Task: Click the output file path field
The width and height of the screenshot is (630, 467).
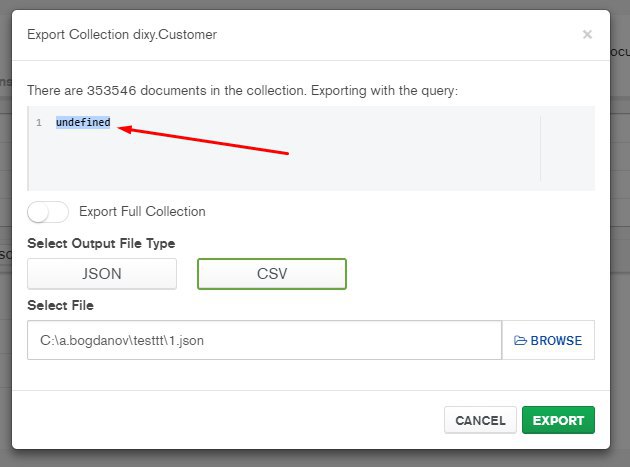Action: point(264,340)
